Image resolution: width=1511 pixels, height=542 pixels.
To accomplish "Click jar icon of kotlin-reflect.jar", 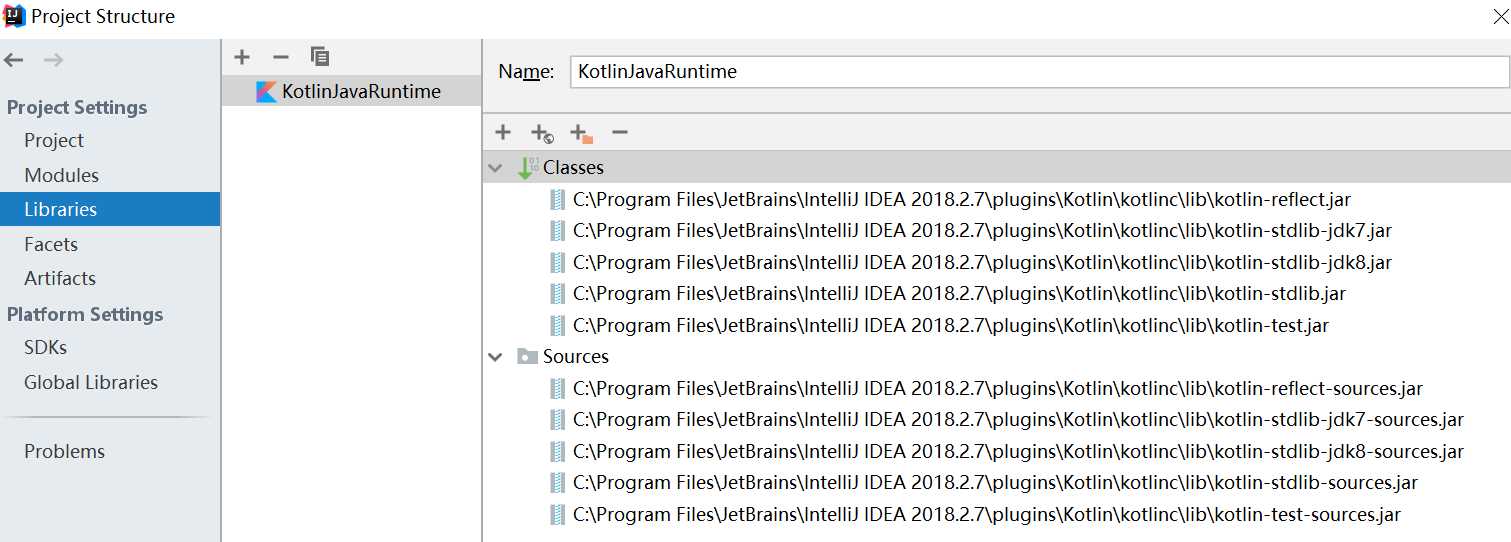I will pyautogui.click(x=558, y=200).
